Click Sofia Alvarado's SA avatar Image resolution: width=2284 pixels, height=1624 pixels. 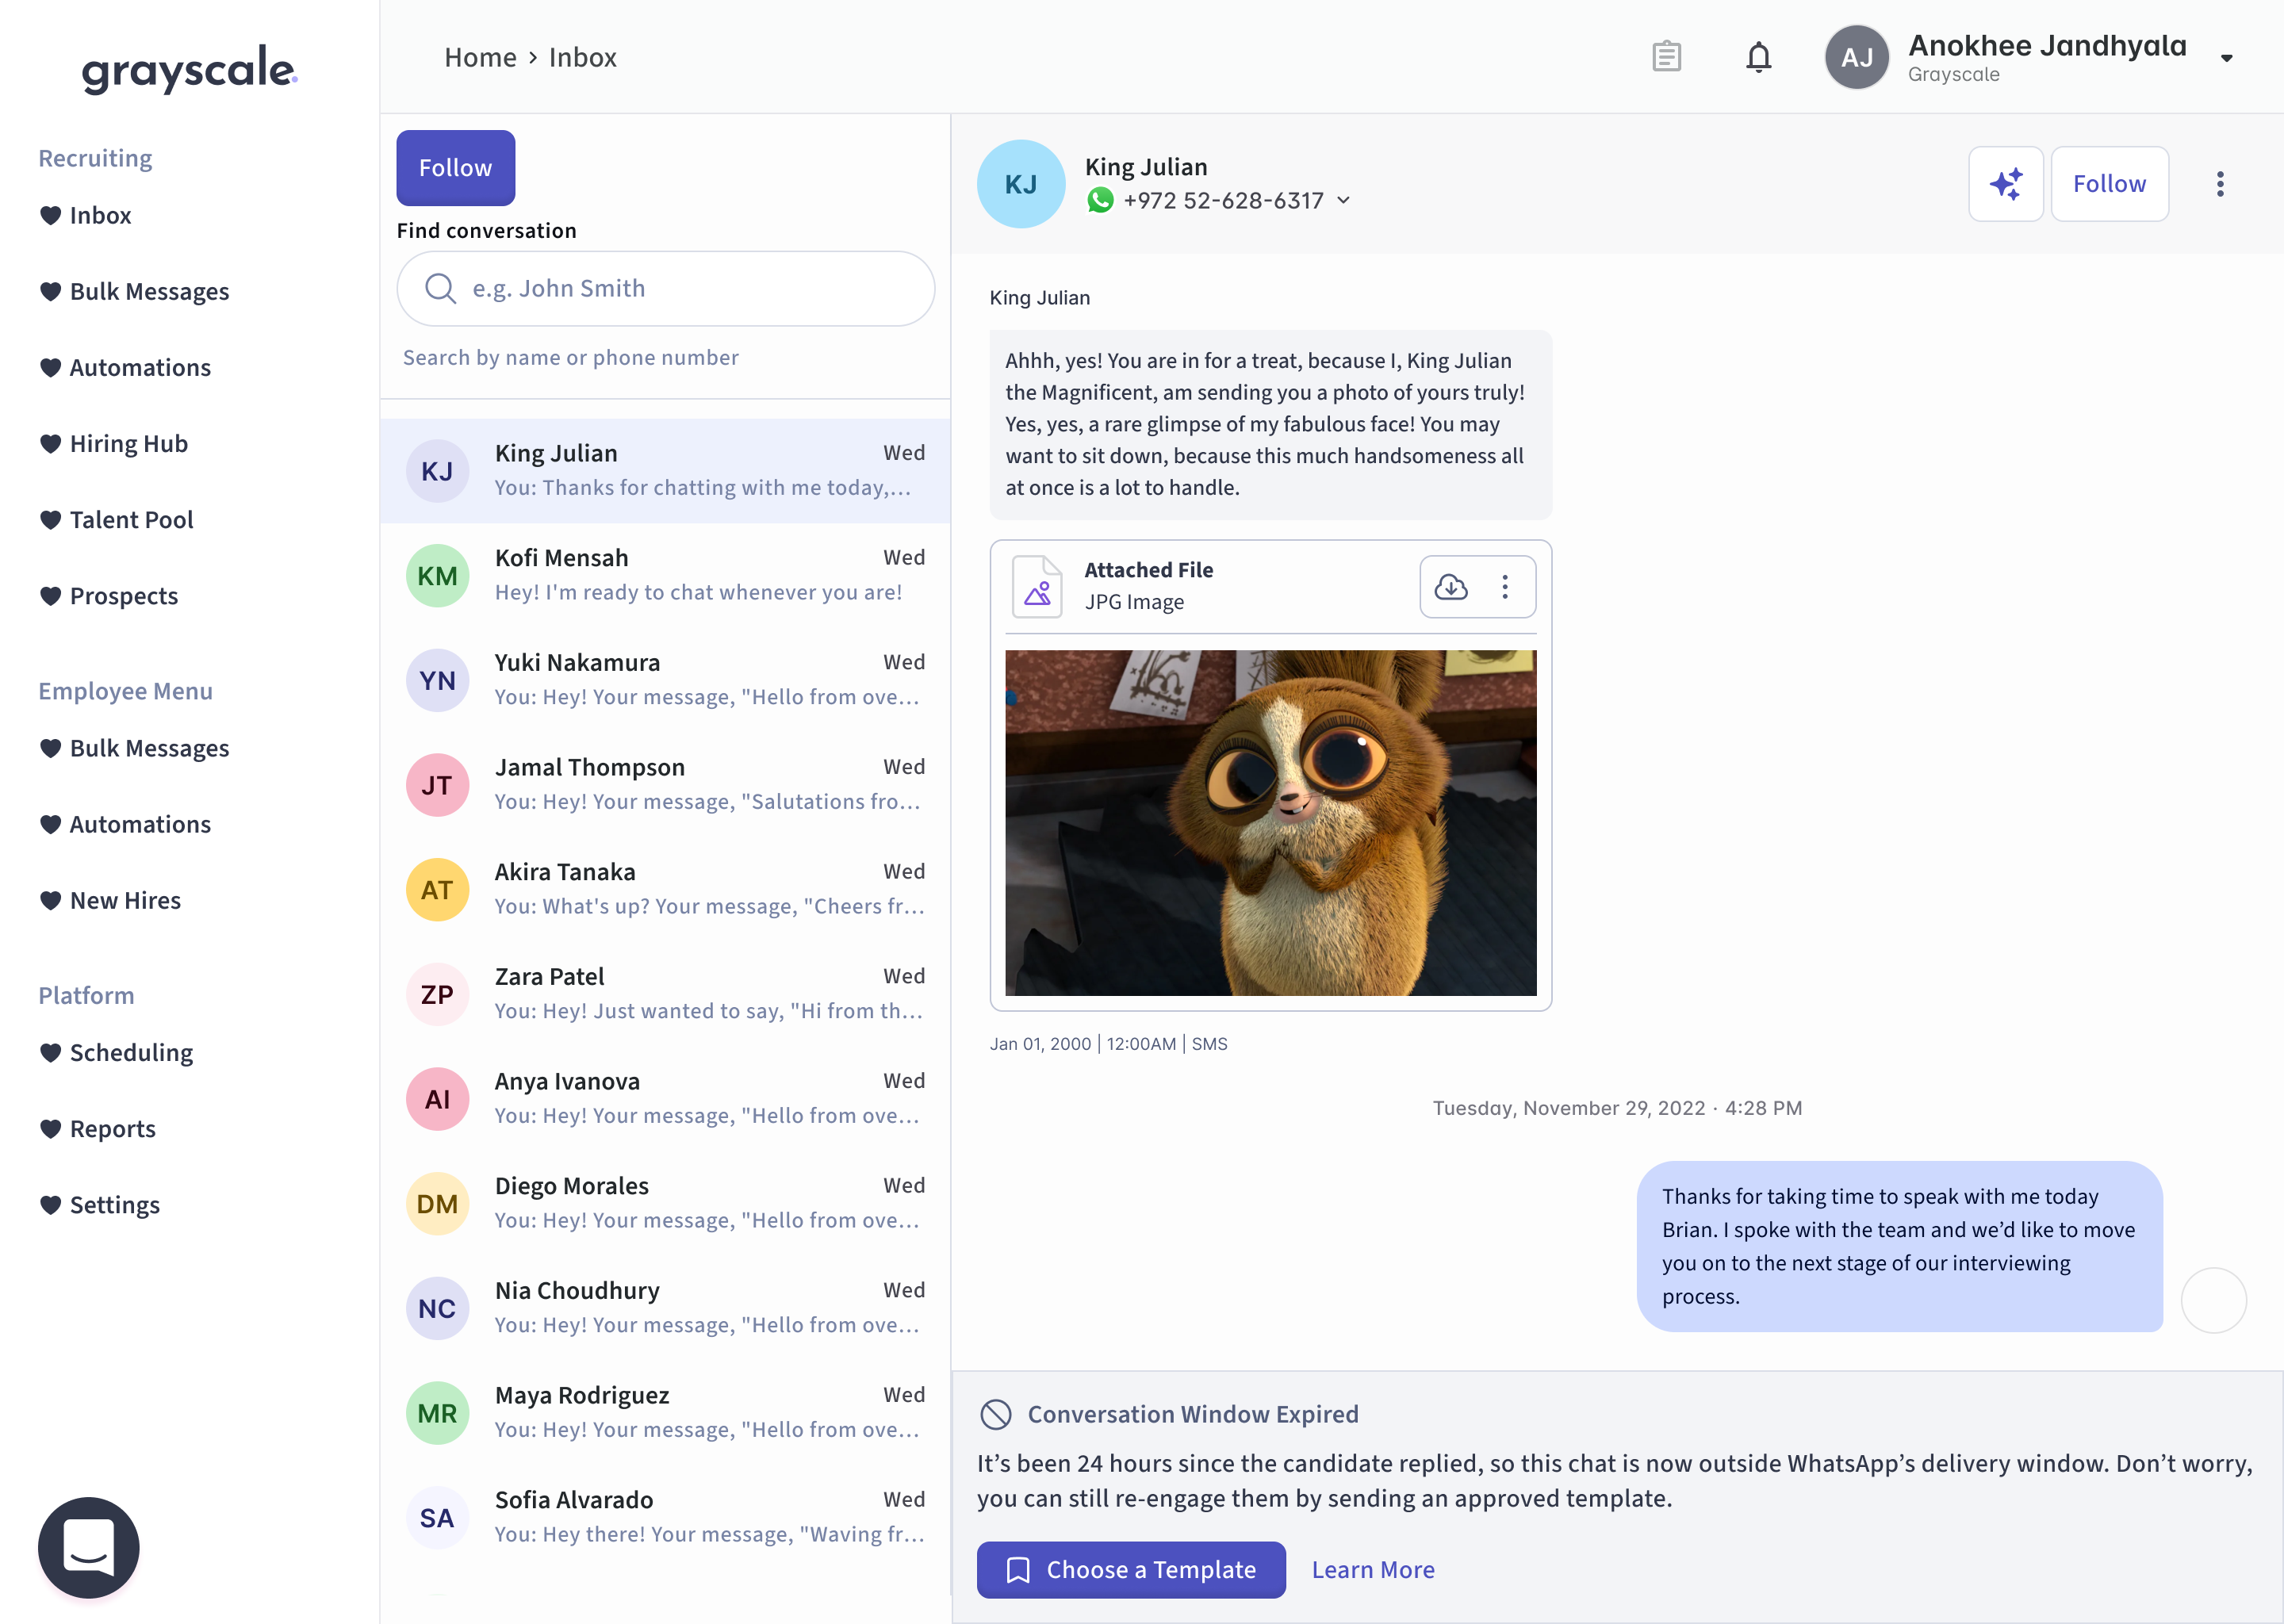click(x=437, y=1518)
